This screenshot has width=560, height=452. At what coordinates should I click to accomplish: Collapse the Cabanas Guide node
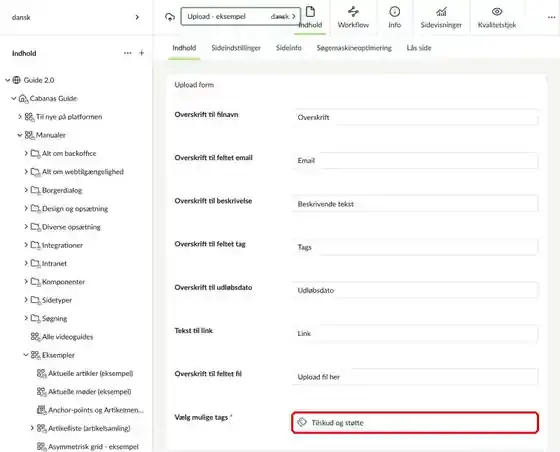pyautogui.click(x=14, y=98)
